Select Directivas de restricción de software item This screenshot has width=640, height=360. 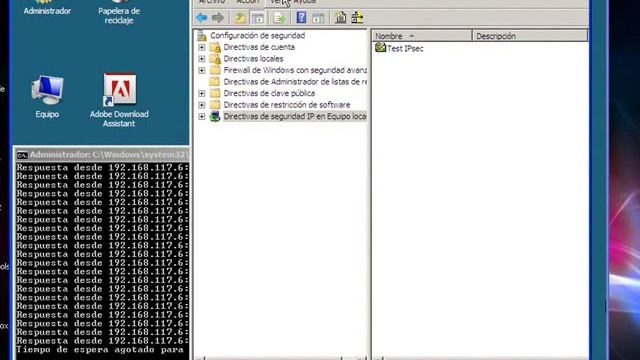[x=287, y=104]
